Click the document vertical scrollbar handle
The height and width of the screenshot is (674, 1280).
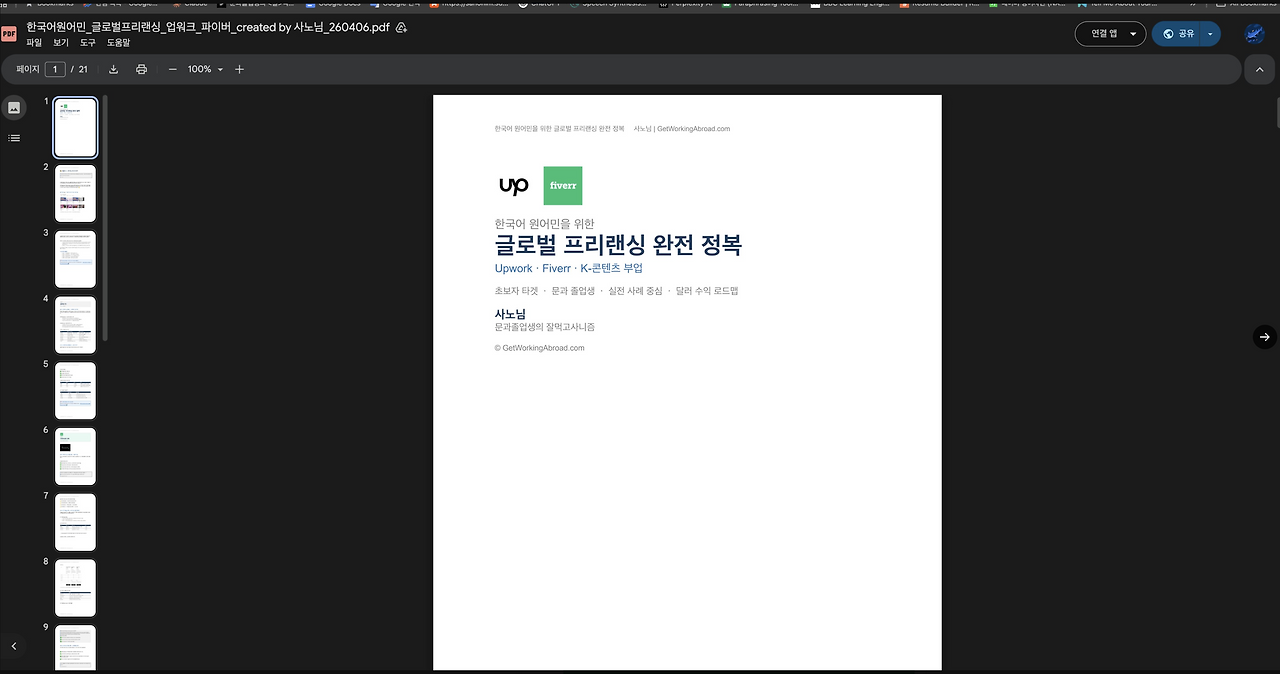[x=1276, y=110]
